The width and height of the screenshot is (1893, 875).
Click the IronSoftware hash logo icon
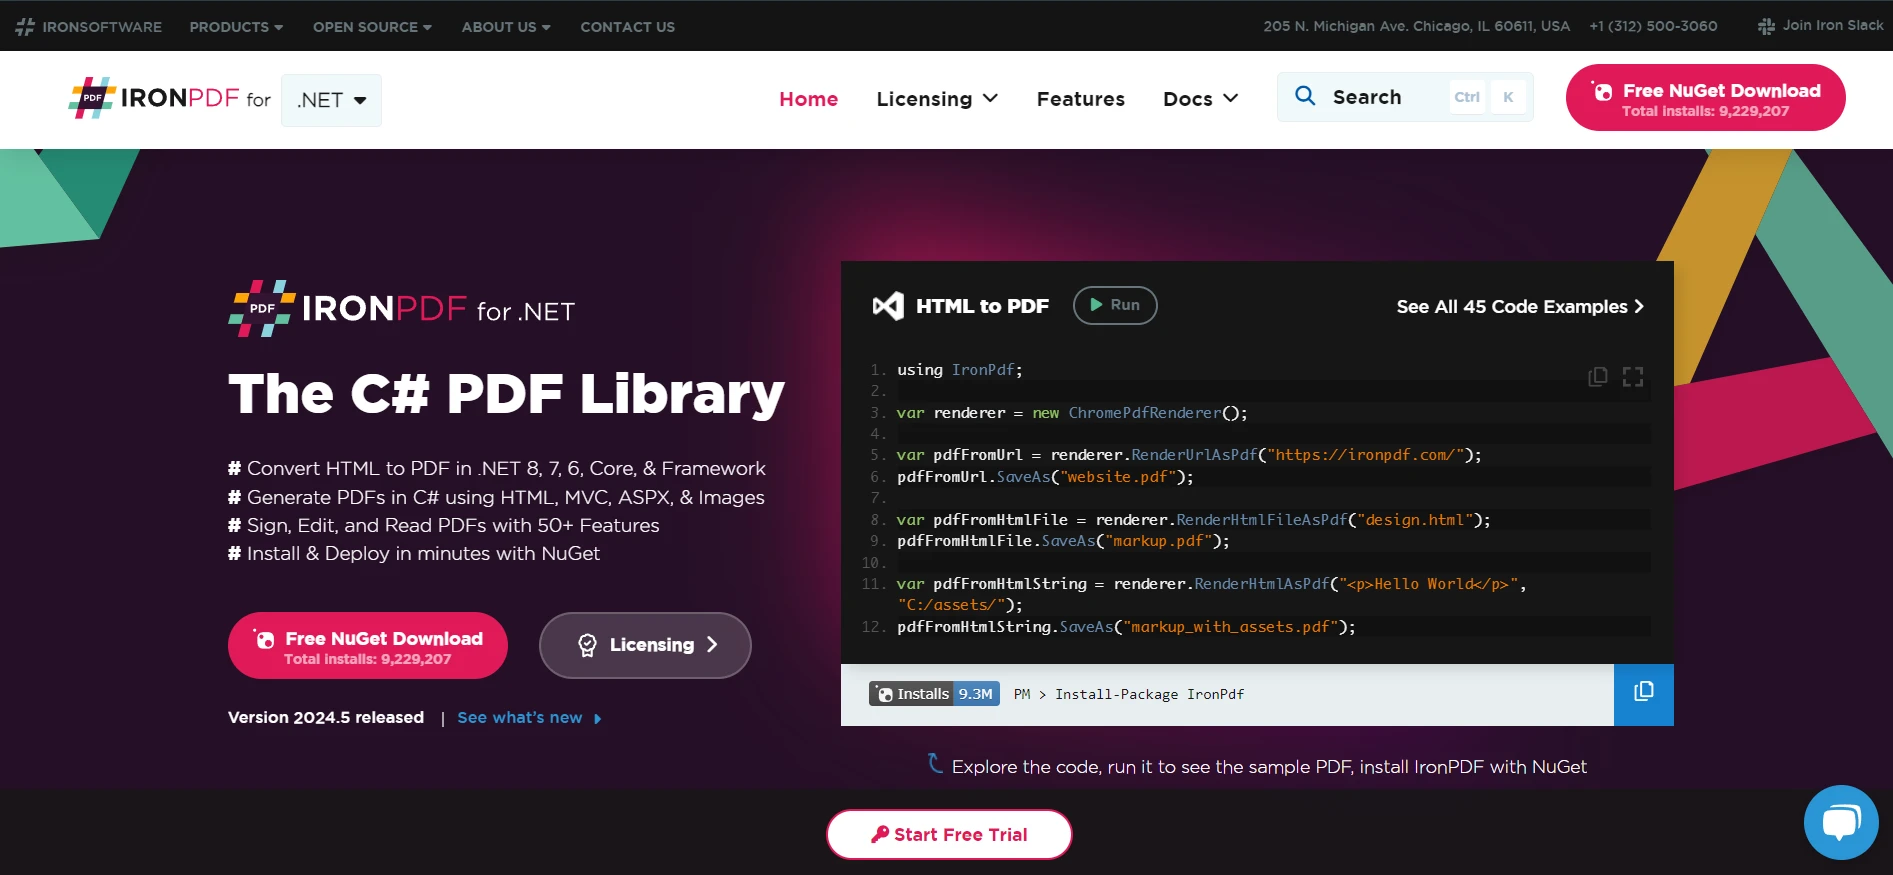[x=25, y=27]
